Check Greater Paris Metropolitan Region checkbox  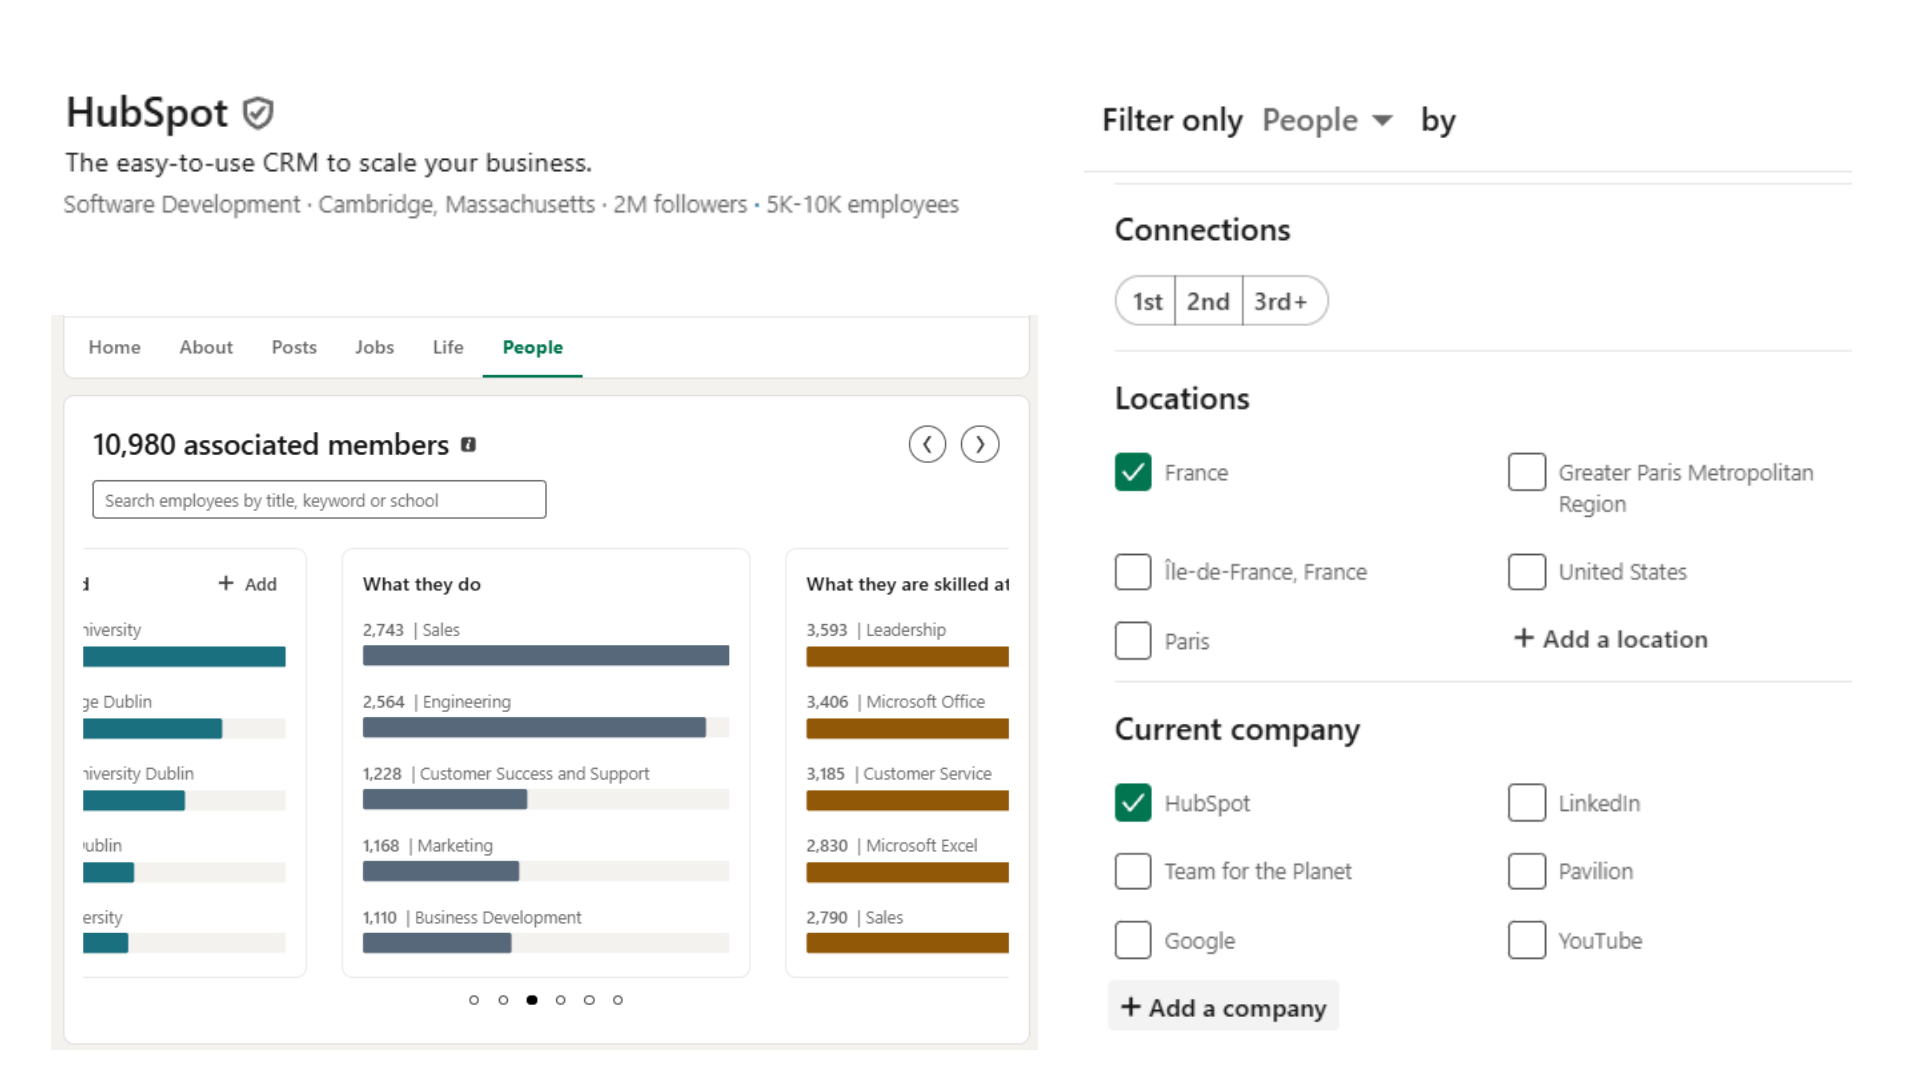1527,472
